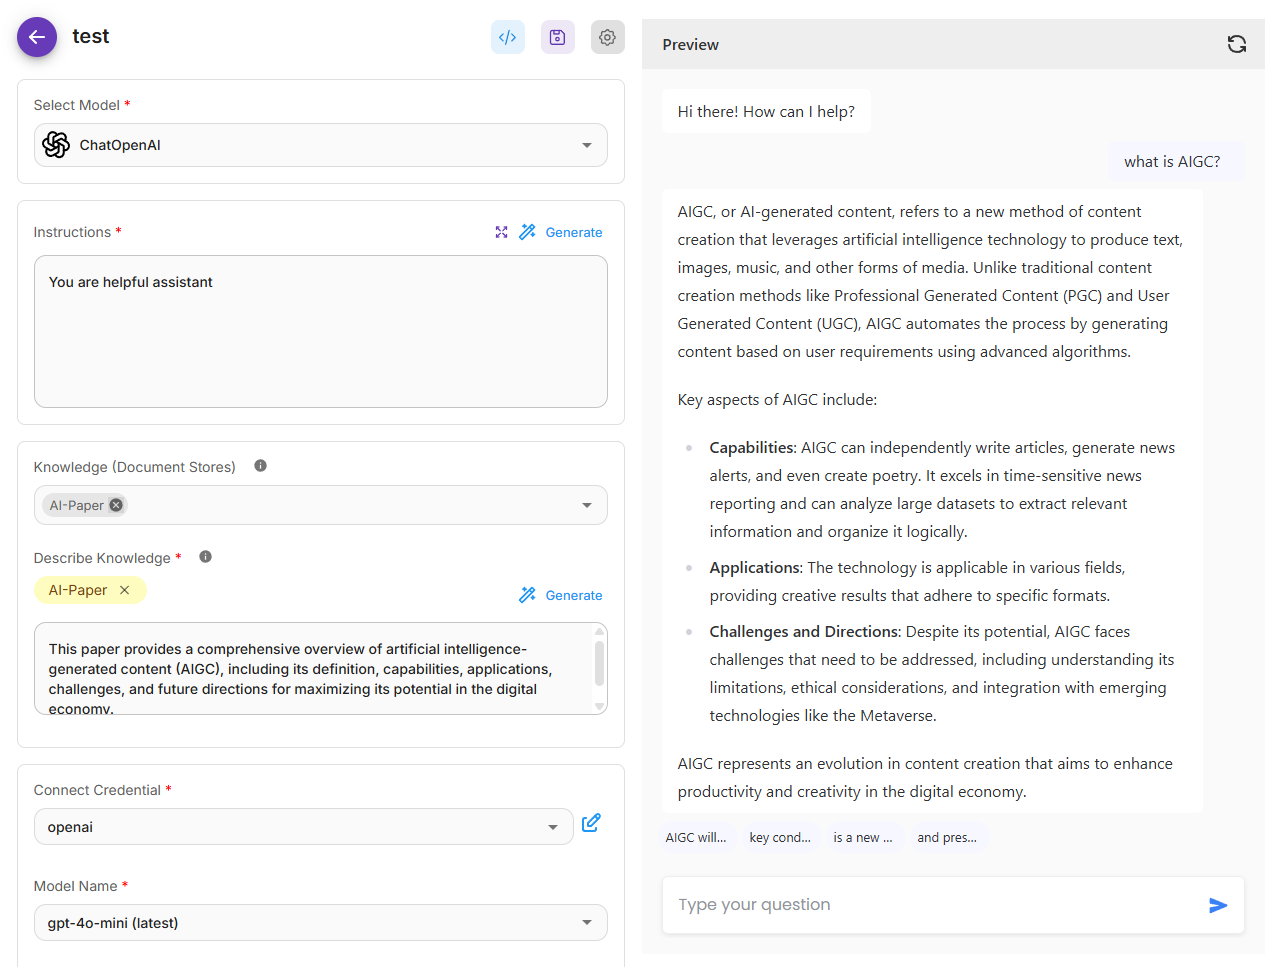The height and width of the screenshot is (967, 1273).
Task: Open the settings gear menu
Action: coord(607,36)
